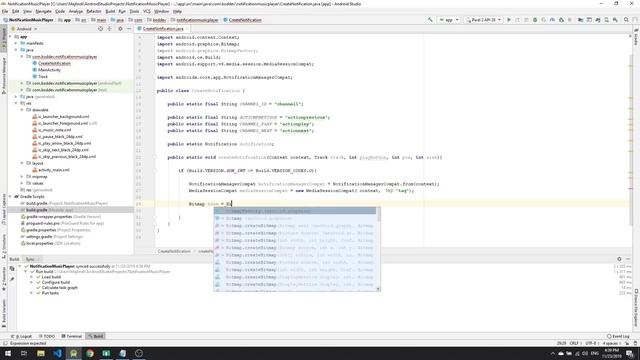
Task: Click the Scroll from Source target icon
Action: click(100, 29)
